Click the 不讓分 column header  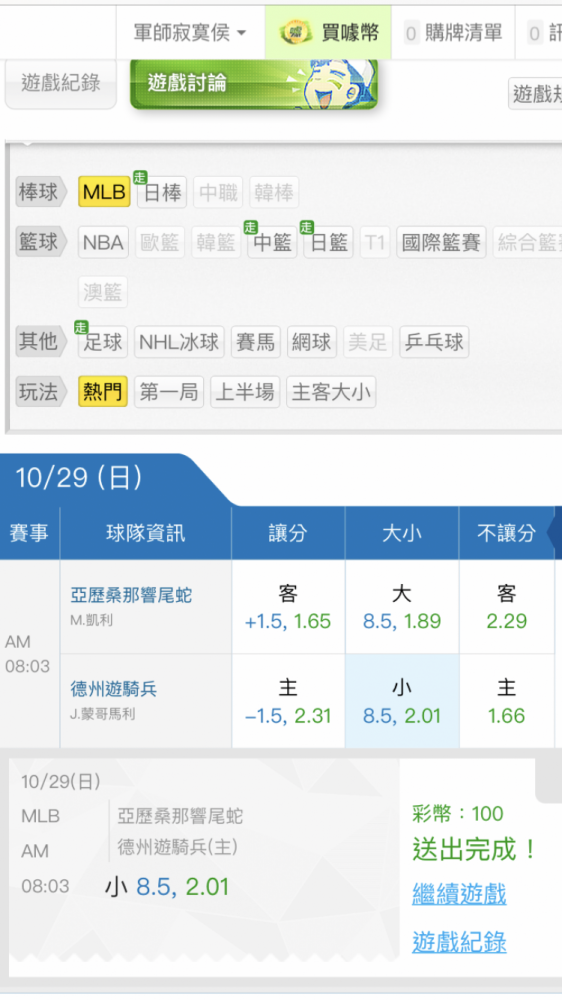coord(507,533)
